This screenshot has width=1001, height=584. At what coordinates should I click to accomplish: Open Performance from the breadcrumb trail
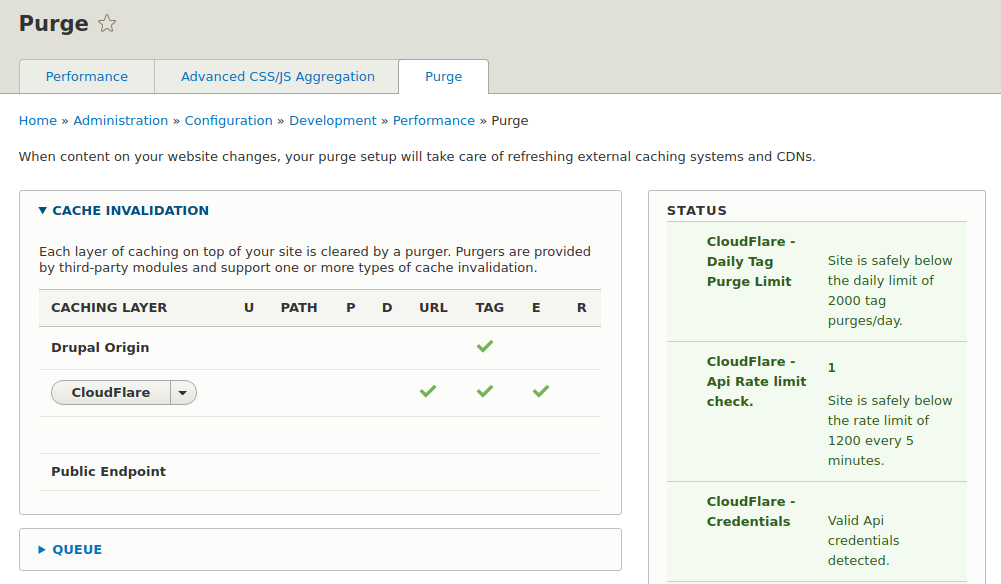point(434,120)
